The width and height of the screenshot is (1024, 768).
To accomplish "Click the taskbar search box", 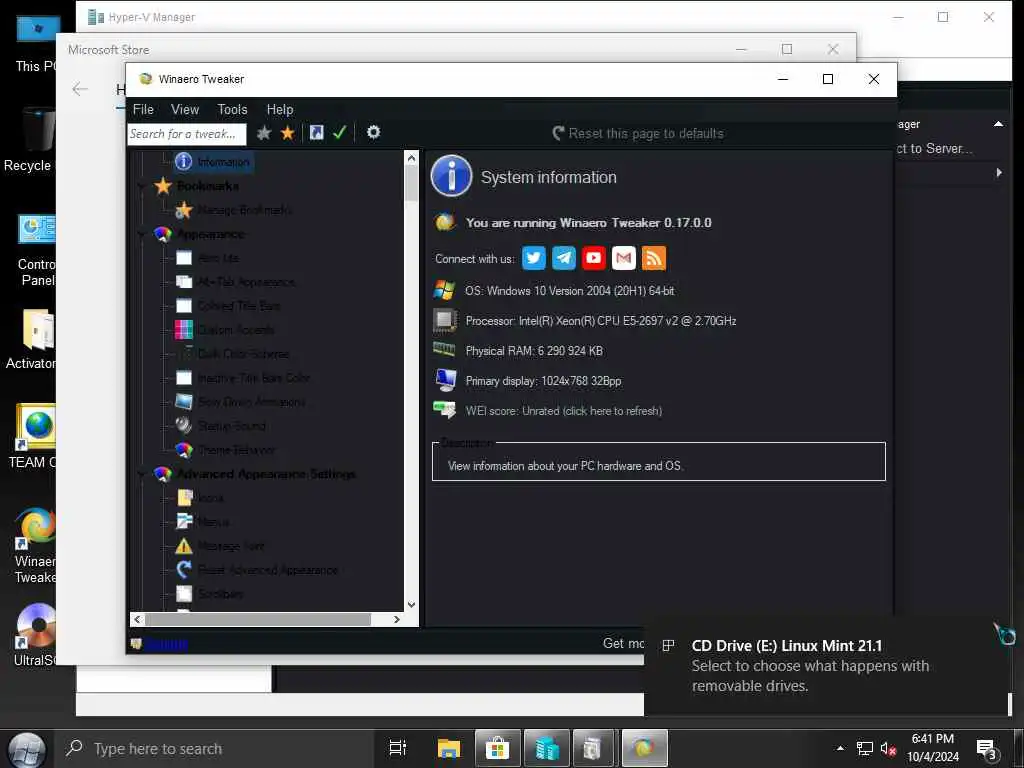I will click(x=216, y=748).
